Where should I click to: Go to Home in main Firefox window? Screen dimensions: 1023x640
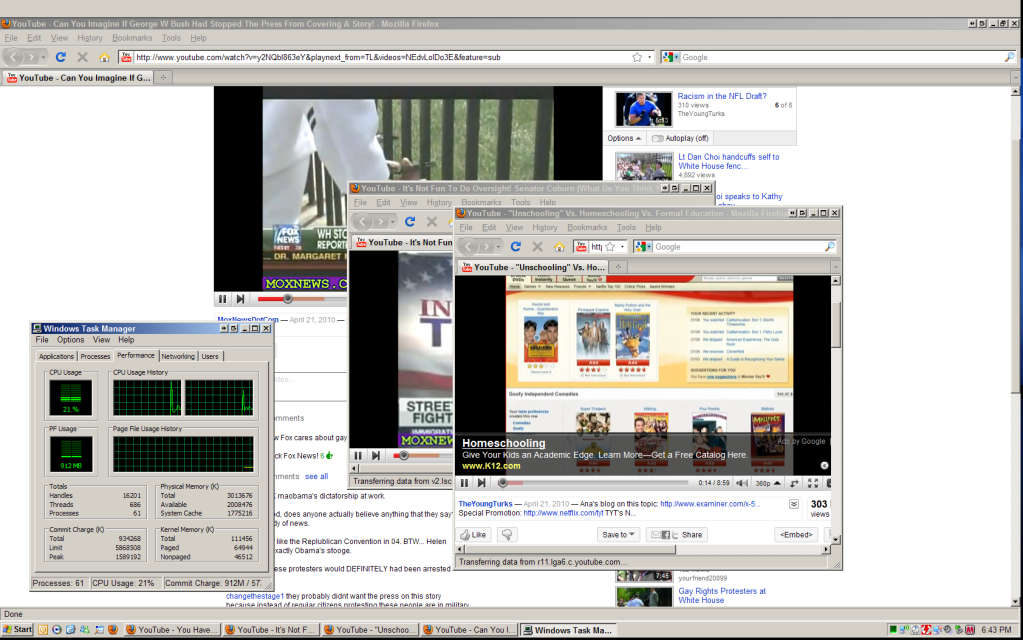coord(104,57)
